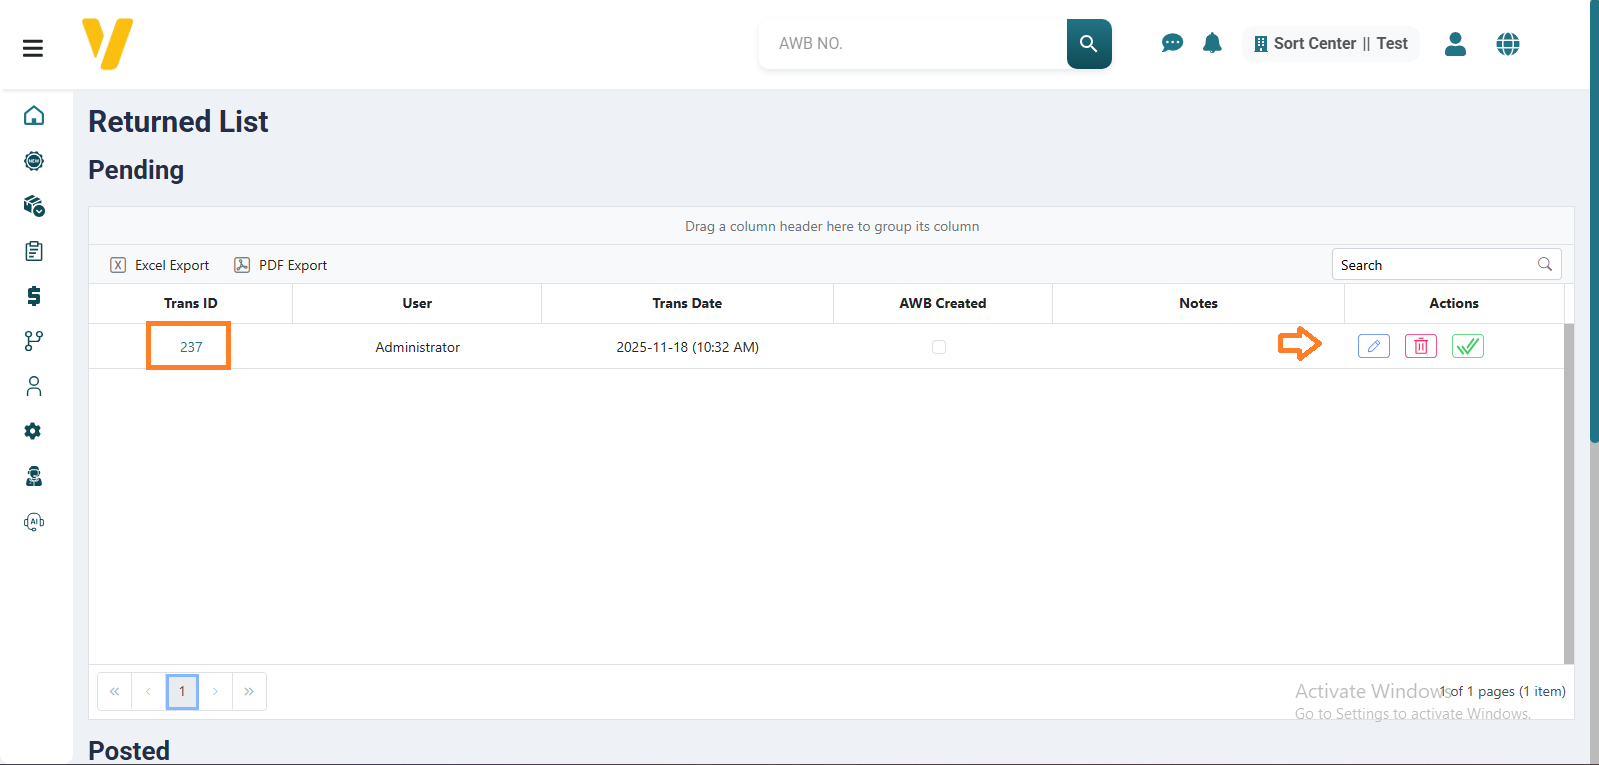The width and height of the screenshot is (1599, 765).
Task: Open the chat messages icon
Action: [1172, 43]
